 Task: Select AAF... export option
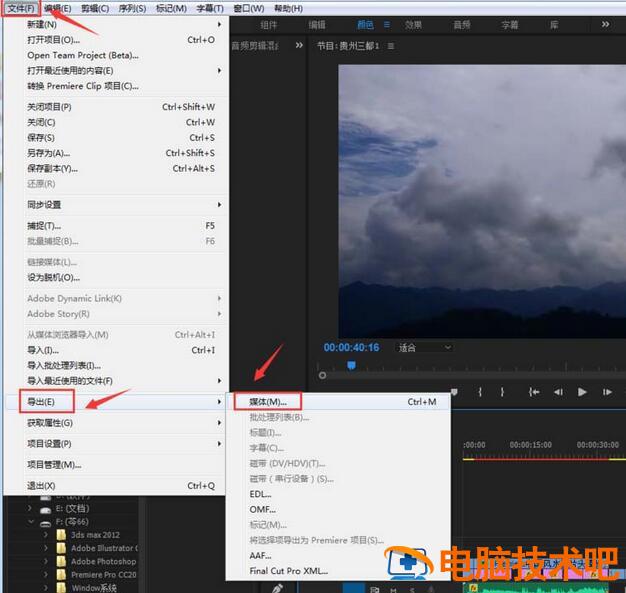338,555
